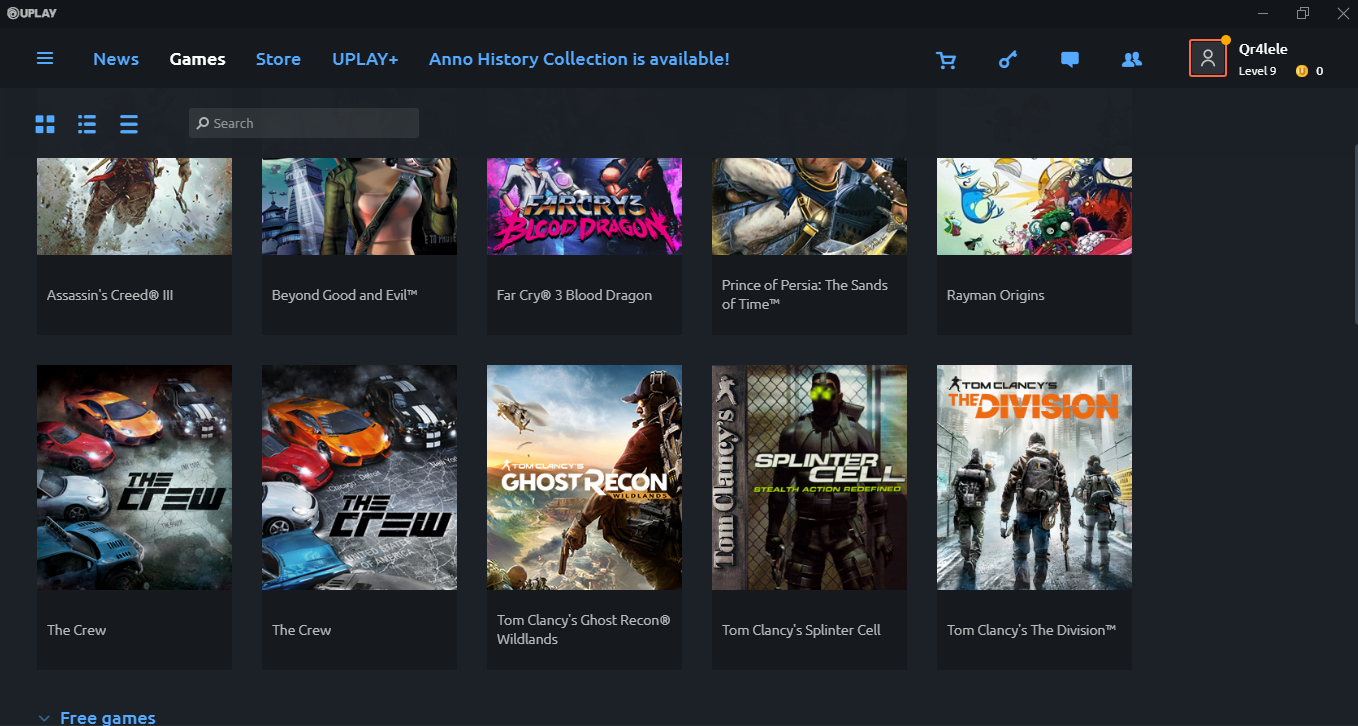Click the game library Search field
1358x726 pixels.
point(304,123)
